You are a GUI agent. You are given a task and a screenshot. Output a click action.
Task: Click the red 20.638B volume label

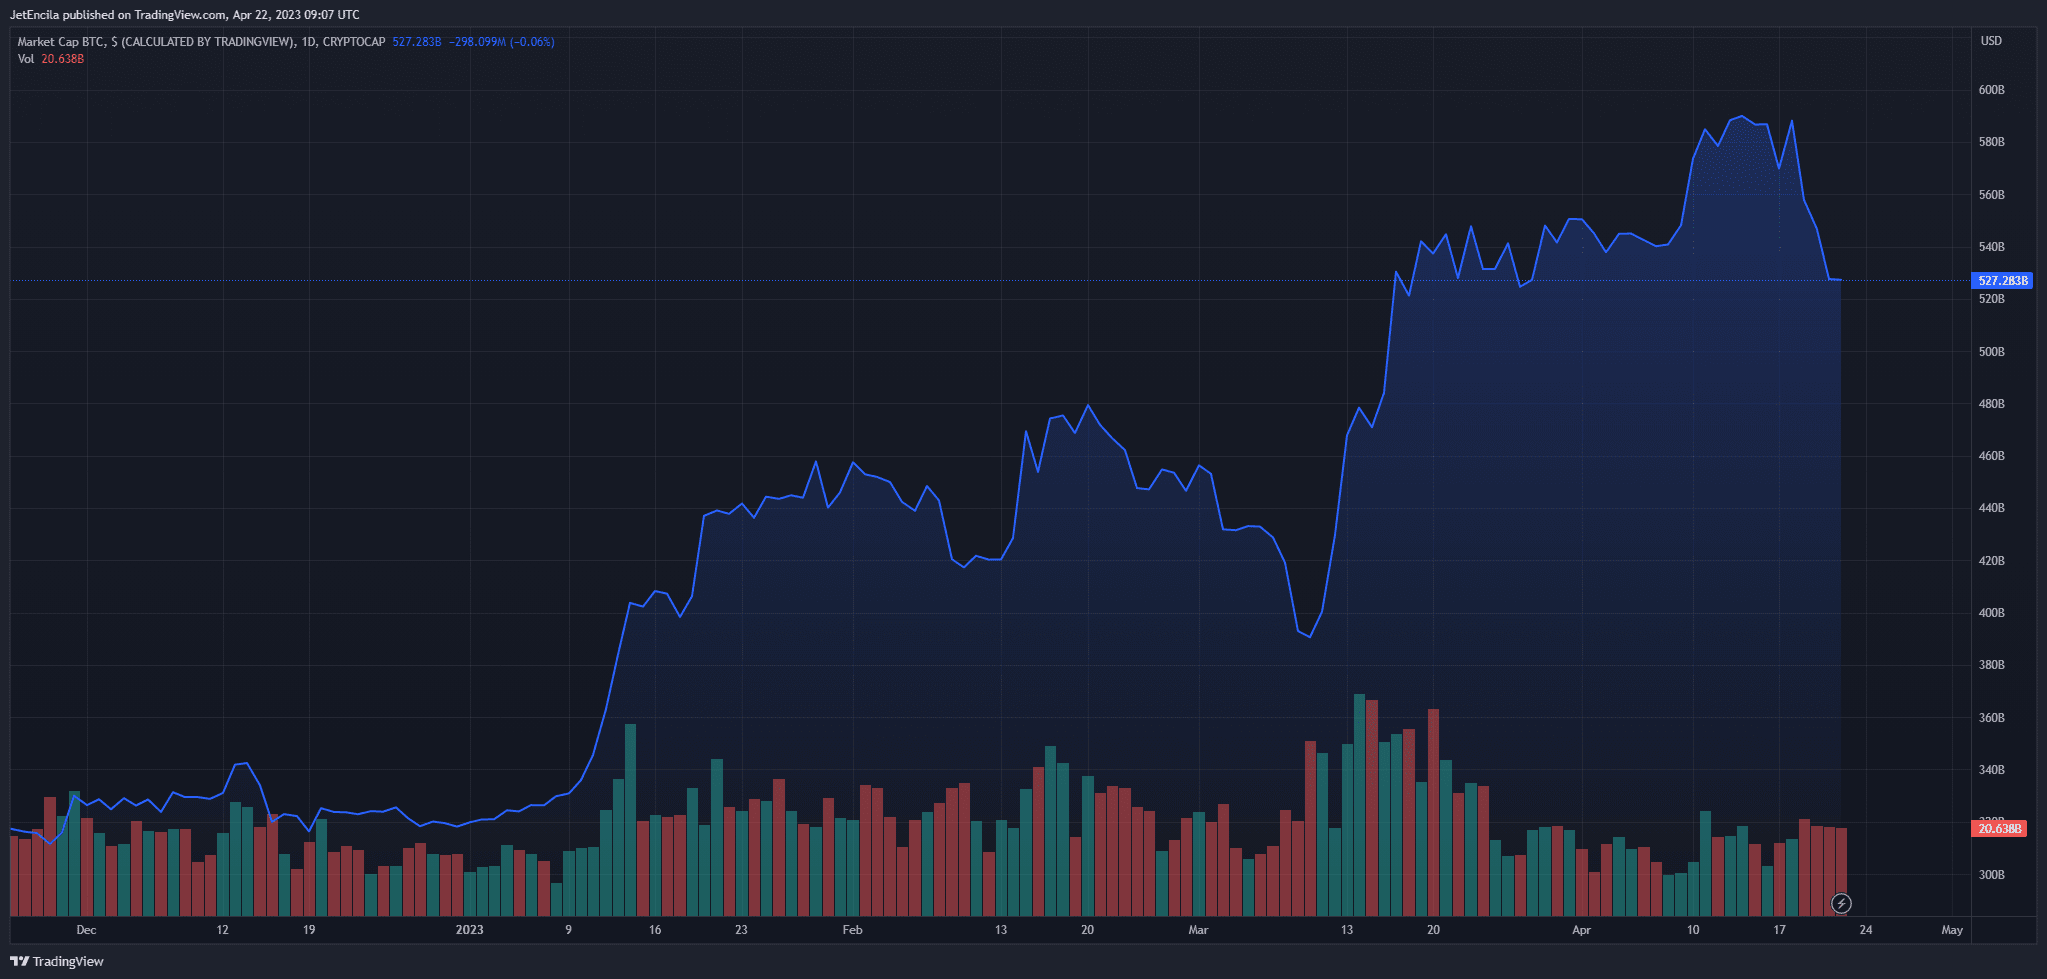(2001, 828)
